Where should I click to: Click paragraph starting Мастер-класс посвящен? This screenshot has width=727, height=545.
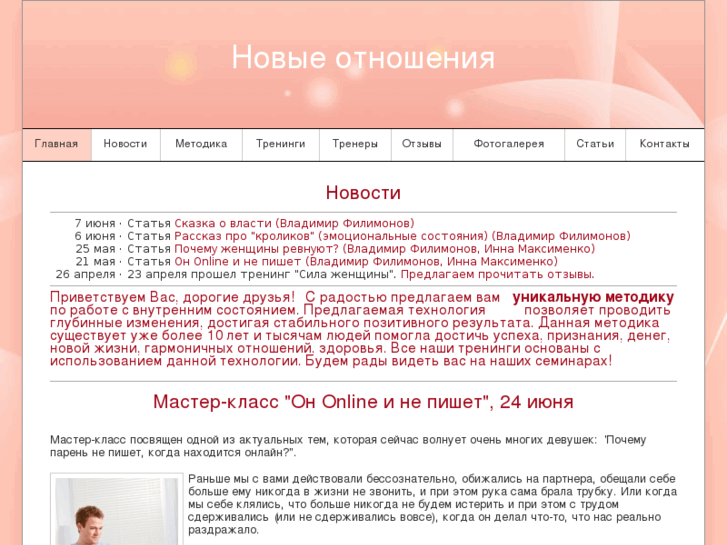coord(348,446)
